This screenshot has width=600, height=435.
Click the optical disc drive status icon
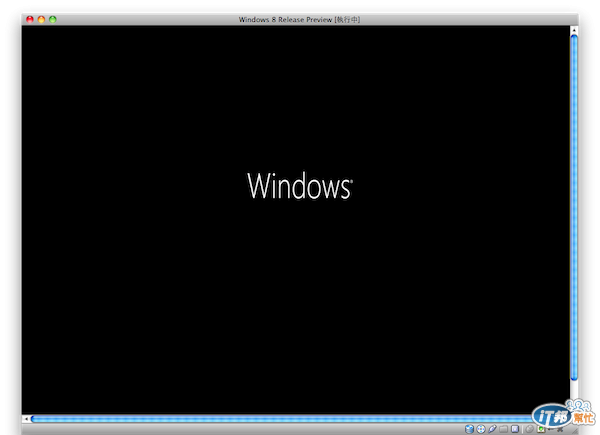tap(481, 429)
